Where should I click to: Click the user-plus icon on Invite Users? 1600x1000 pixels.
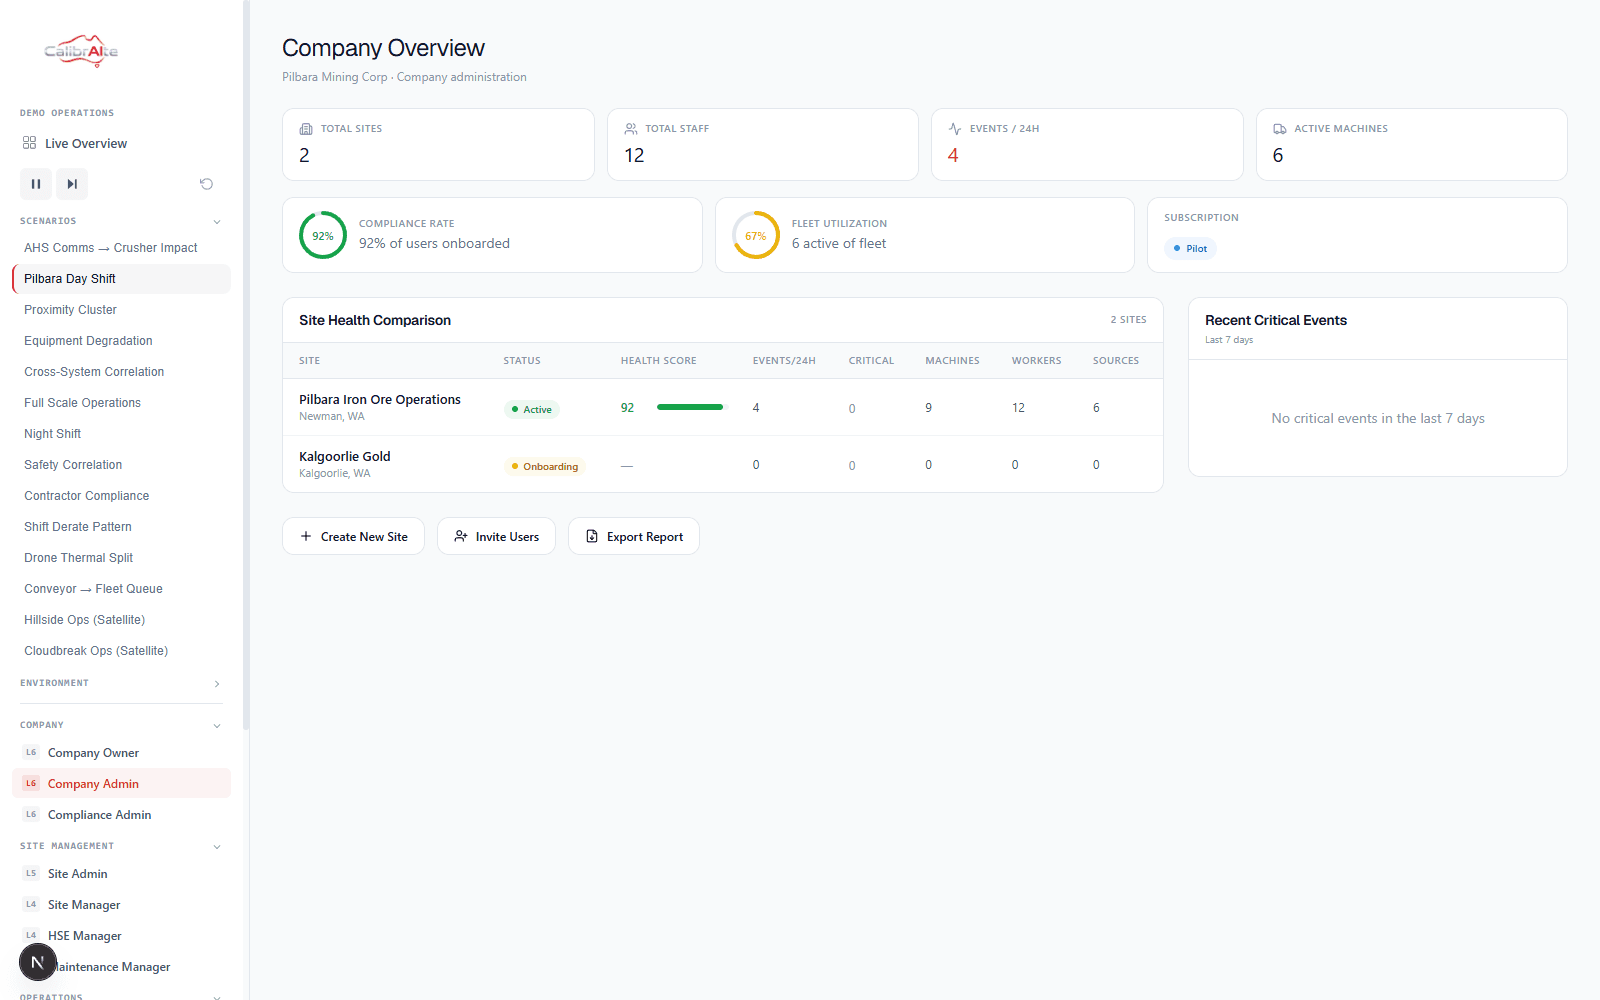[x=461, y=536]
